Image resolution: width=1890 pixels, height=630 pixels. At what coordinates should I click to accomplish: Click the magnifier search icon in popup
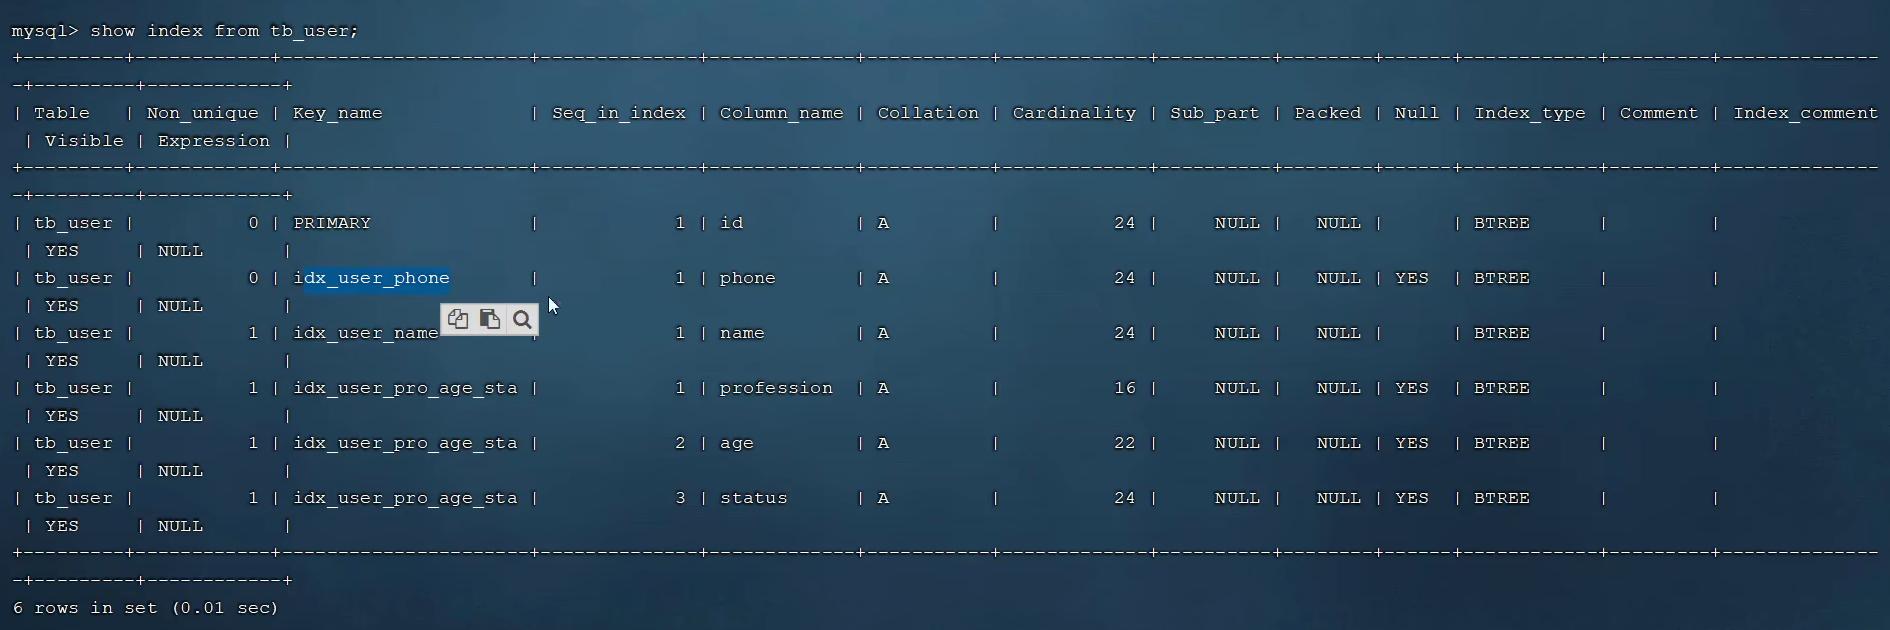pyautogui.click(x=522, y=319)
